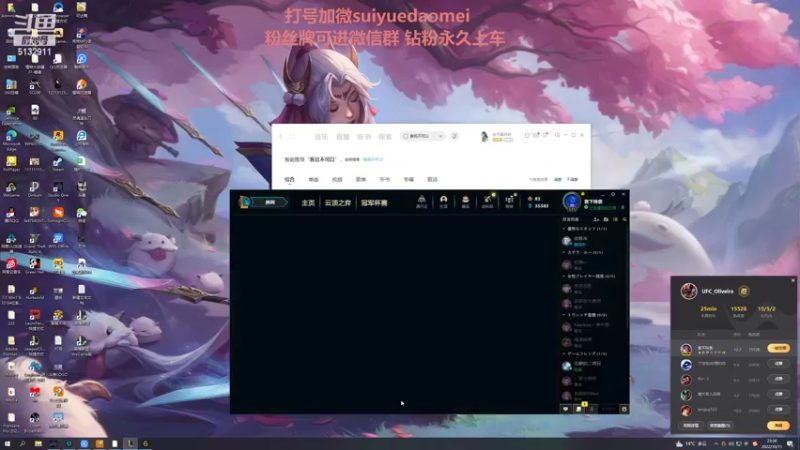Open the 云顶之弈 tab in League client
Screen dimensions: 800x450
pyautogui.click(x=338, y=203)
